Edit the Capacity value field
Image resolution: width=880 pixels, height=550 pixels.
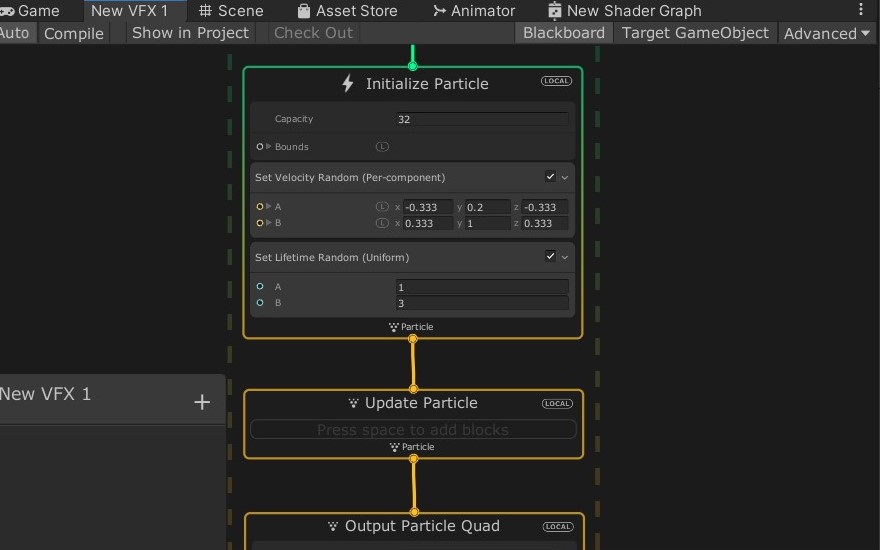coord(482,119)
